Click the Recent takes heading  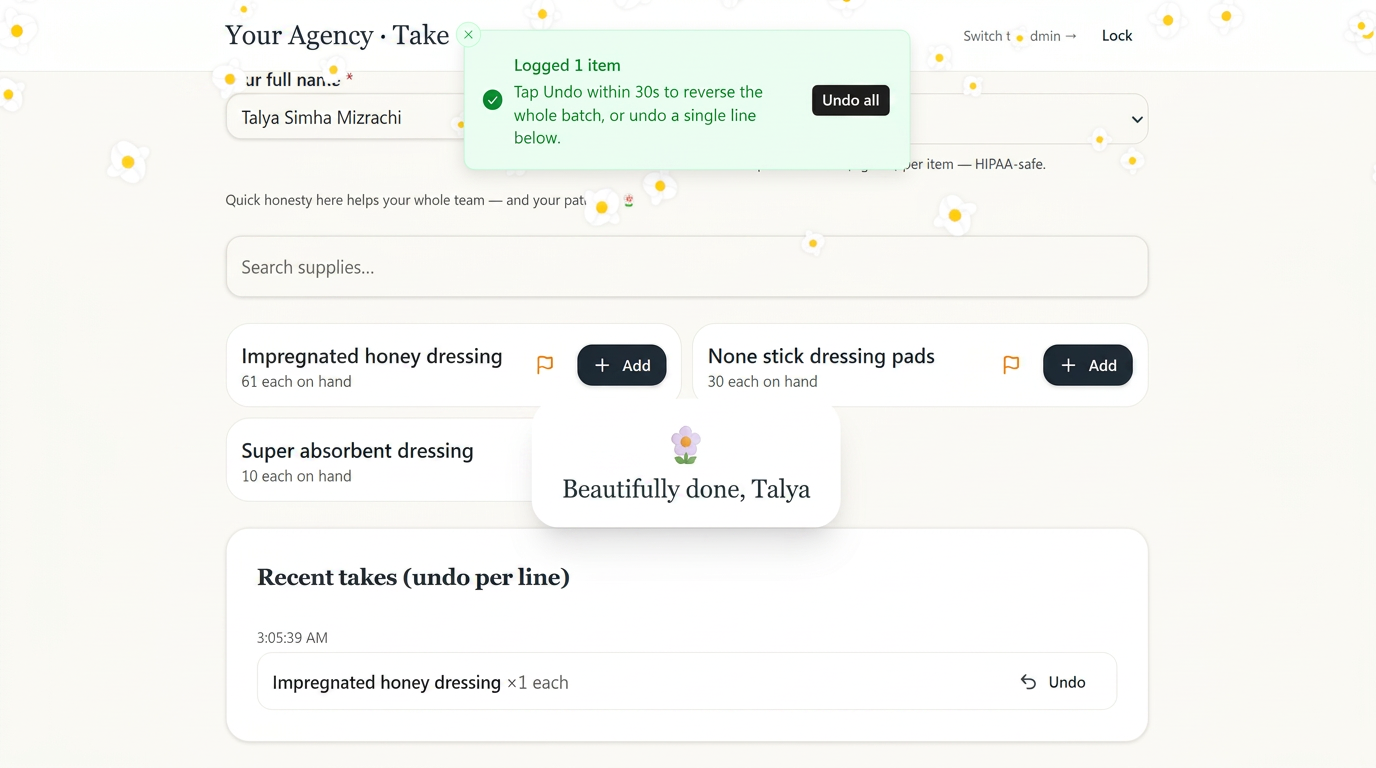click(x=413, y=577)
